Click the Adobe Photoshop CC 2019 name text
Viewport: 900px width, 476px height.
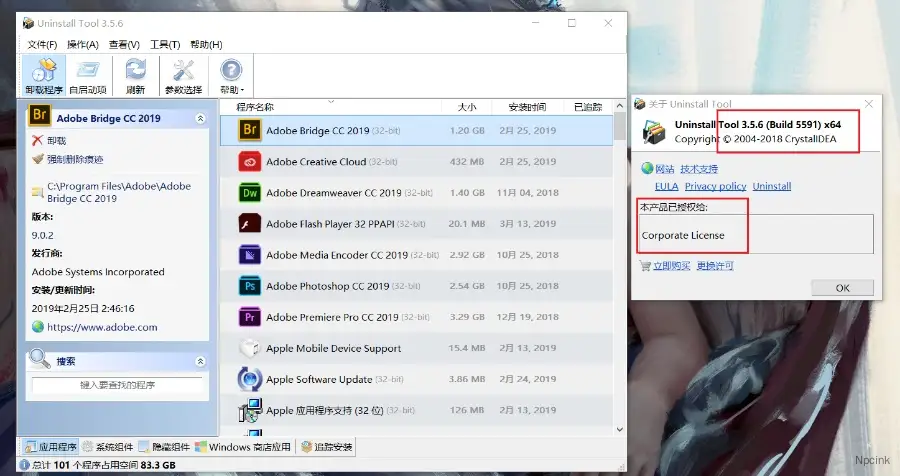(x=327, y=286)
